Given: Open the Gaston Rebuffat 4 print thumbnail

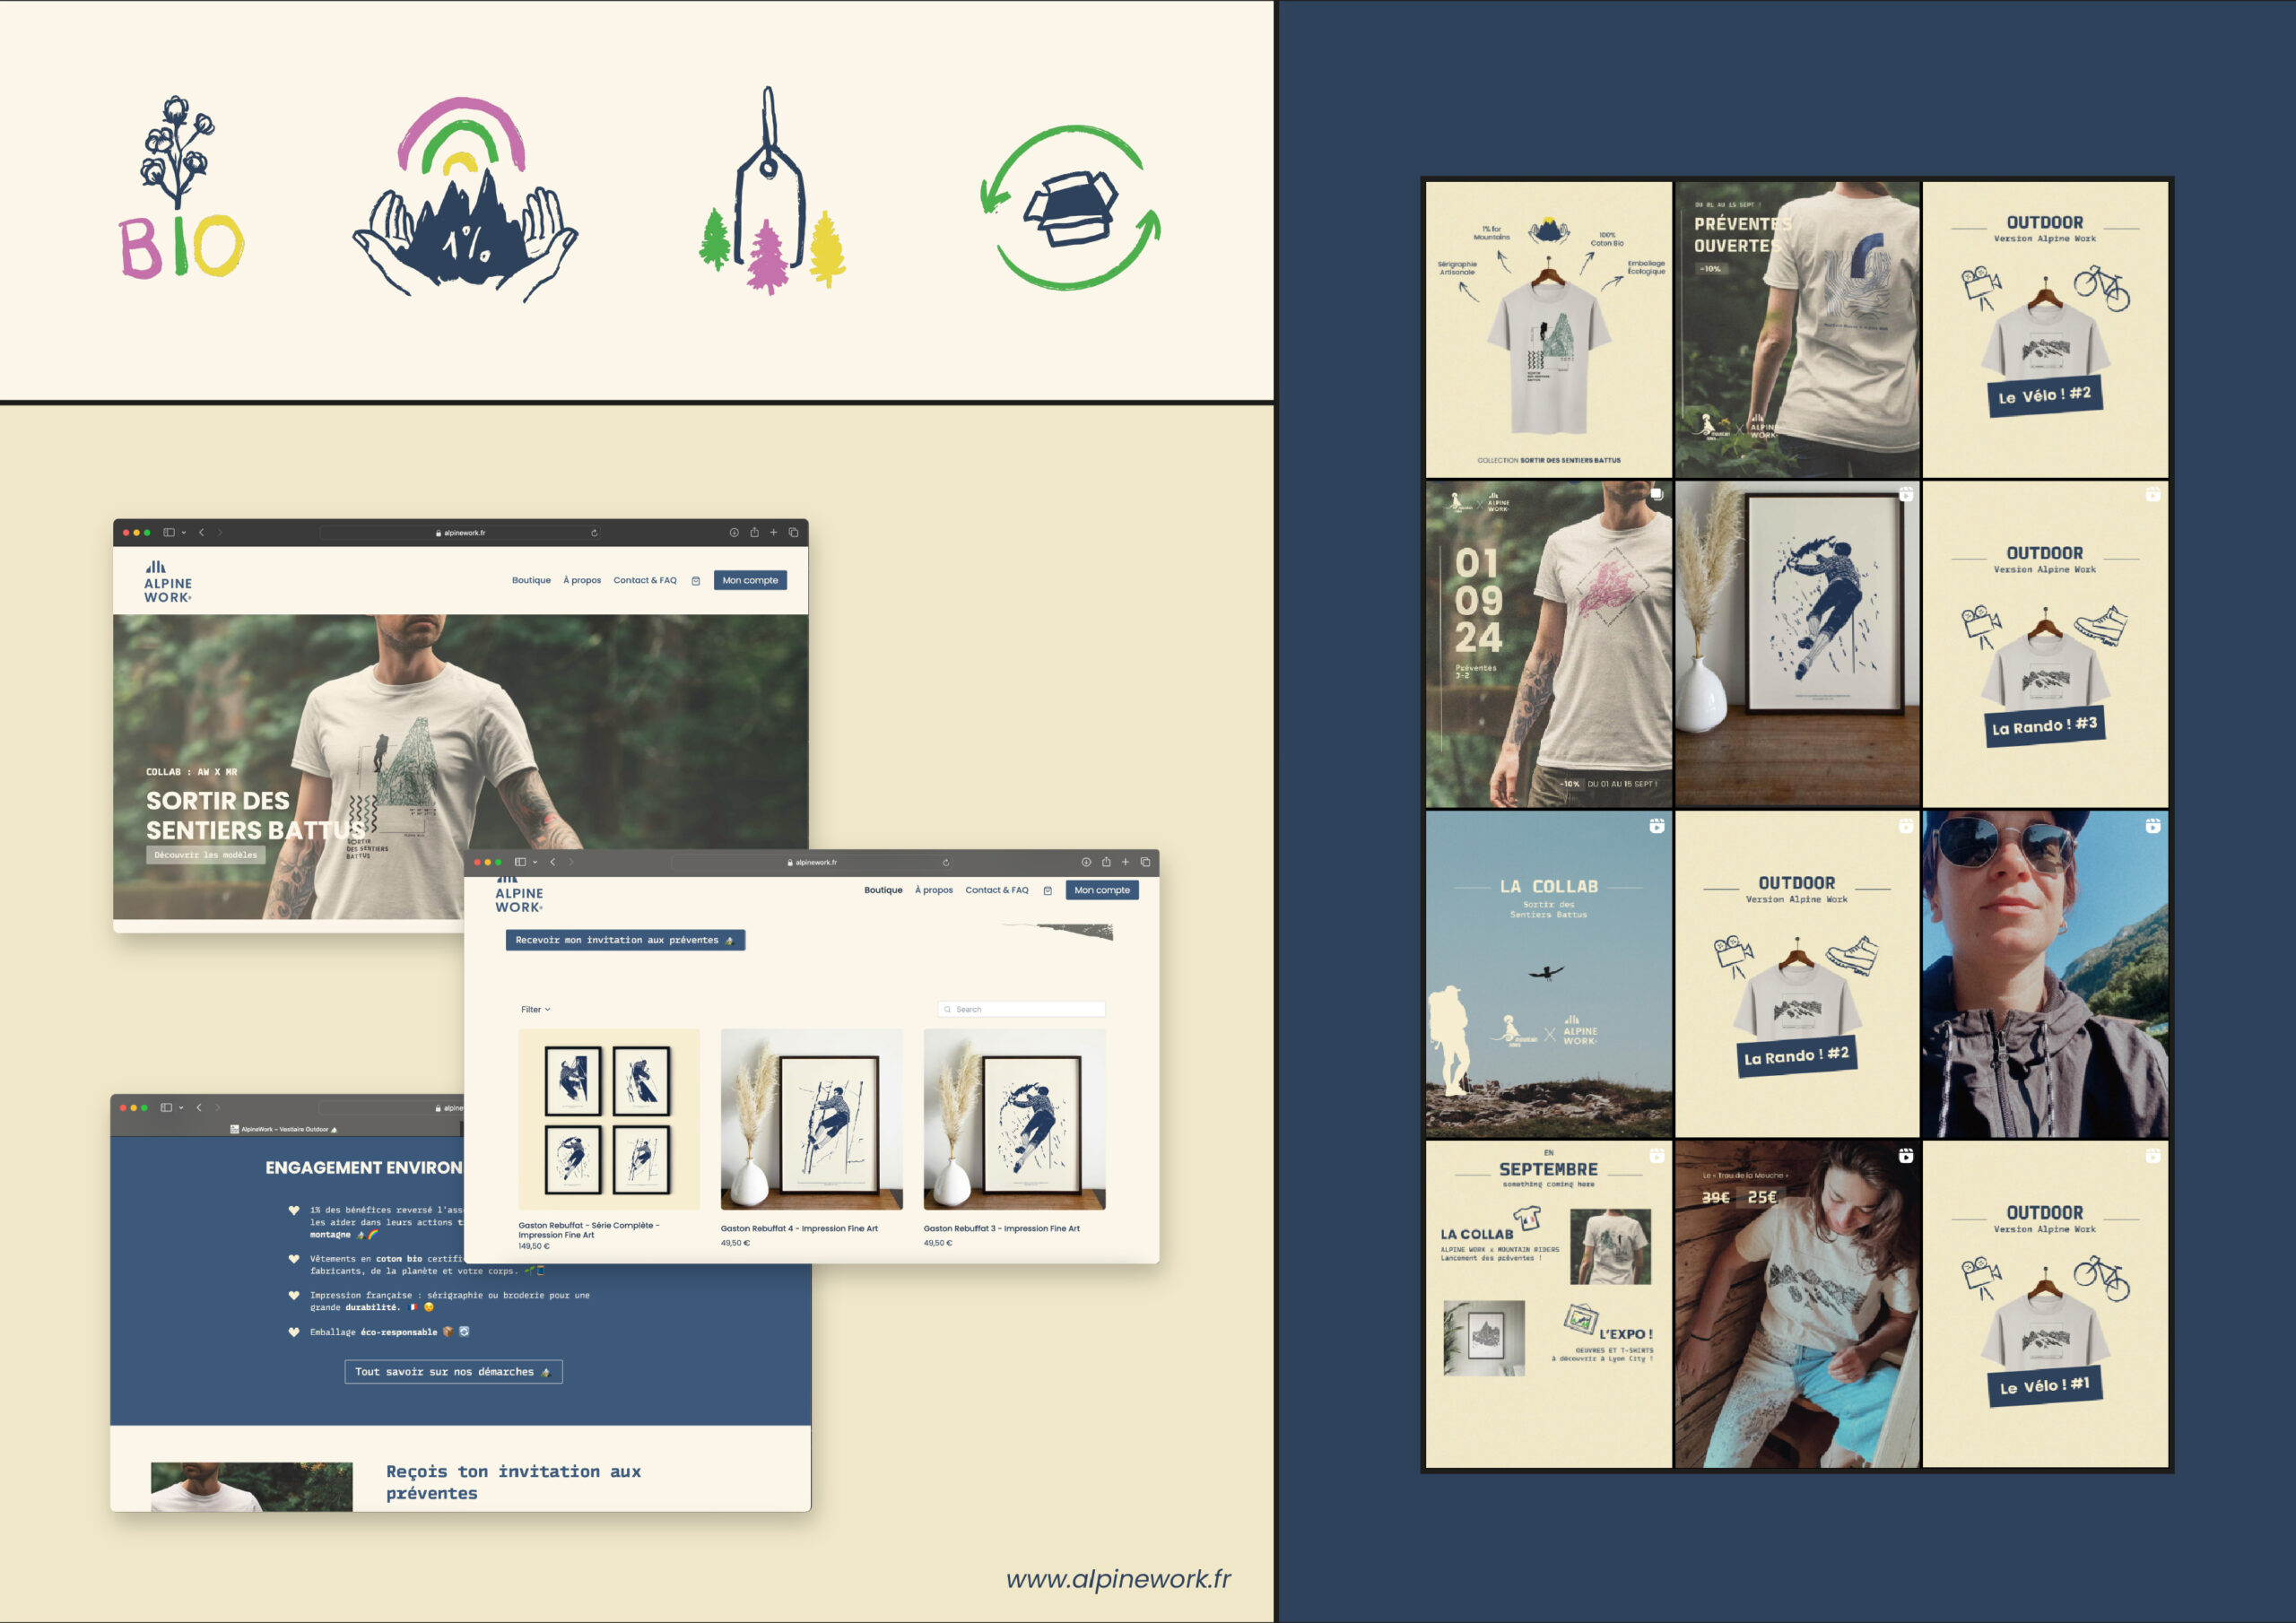Looking at the screenshot, I should [811, 1119].
